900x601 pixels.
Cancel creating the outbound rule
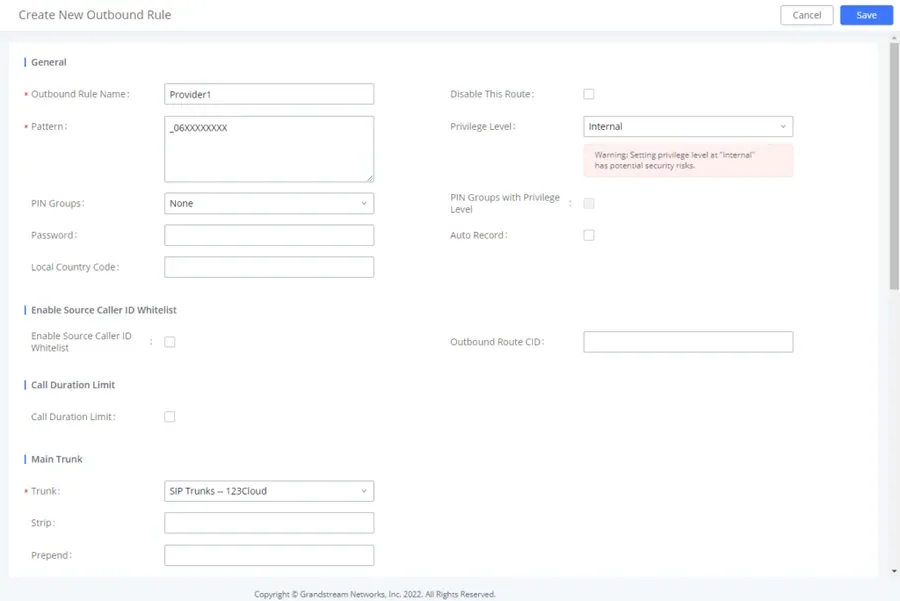(806, 15)
